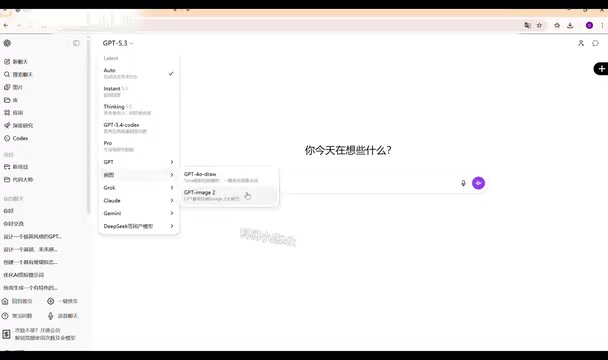
Task: Click the 一键换车 steering wheel icon
Action: click(50, 301)
